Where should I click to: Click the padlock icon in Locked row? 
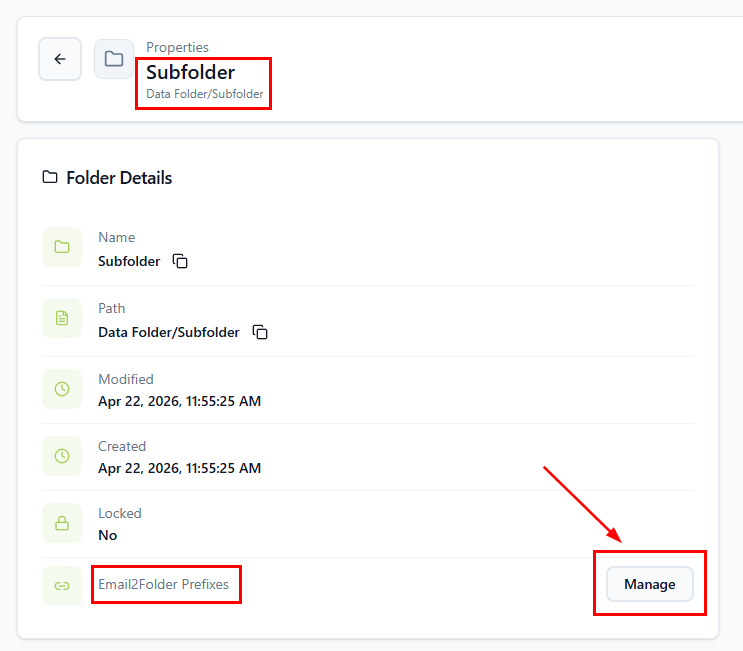coord(62,523)
